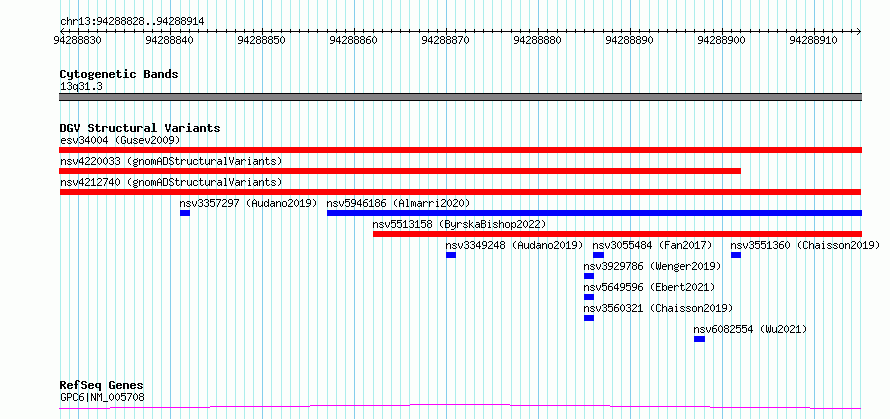Click ruler position 94288860

tap(353, 40)
